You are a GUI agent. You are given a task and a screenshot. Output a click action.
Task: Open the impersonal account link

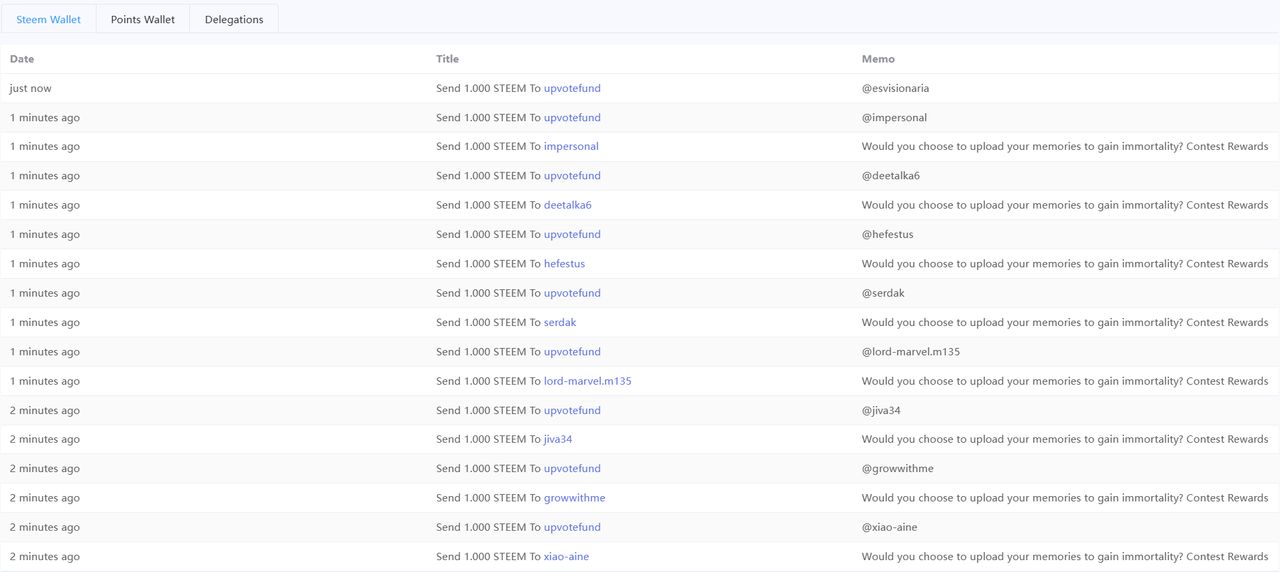[571, 146]
